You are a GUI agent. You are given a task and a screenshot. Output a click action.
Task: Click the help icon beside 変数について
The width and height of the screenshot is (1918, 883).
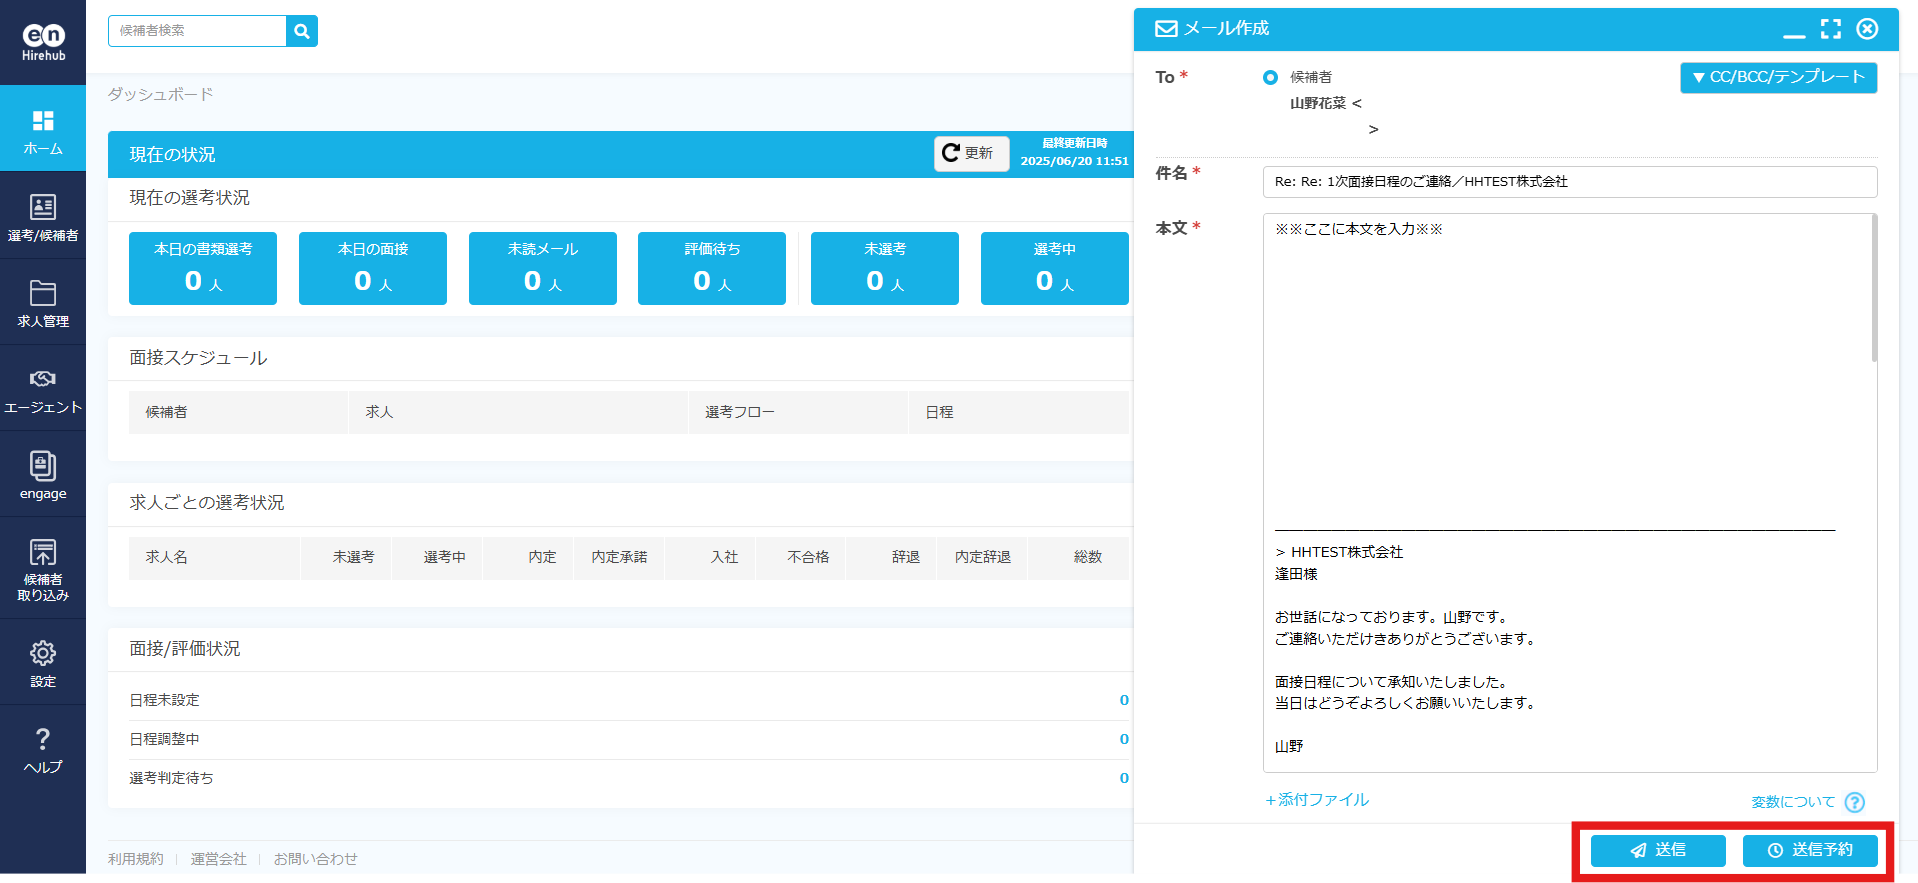pyautogui.click(x=1854, y=802)
